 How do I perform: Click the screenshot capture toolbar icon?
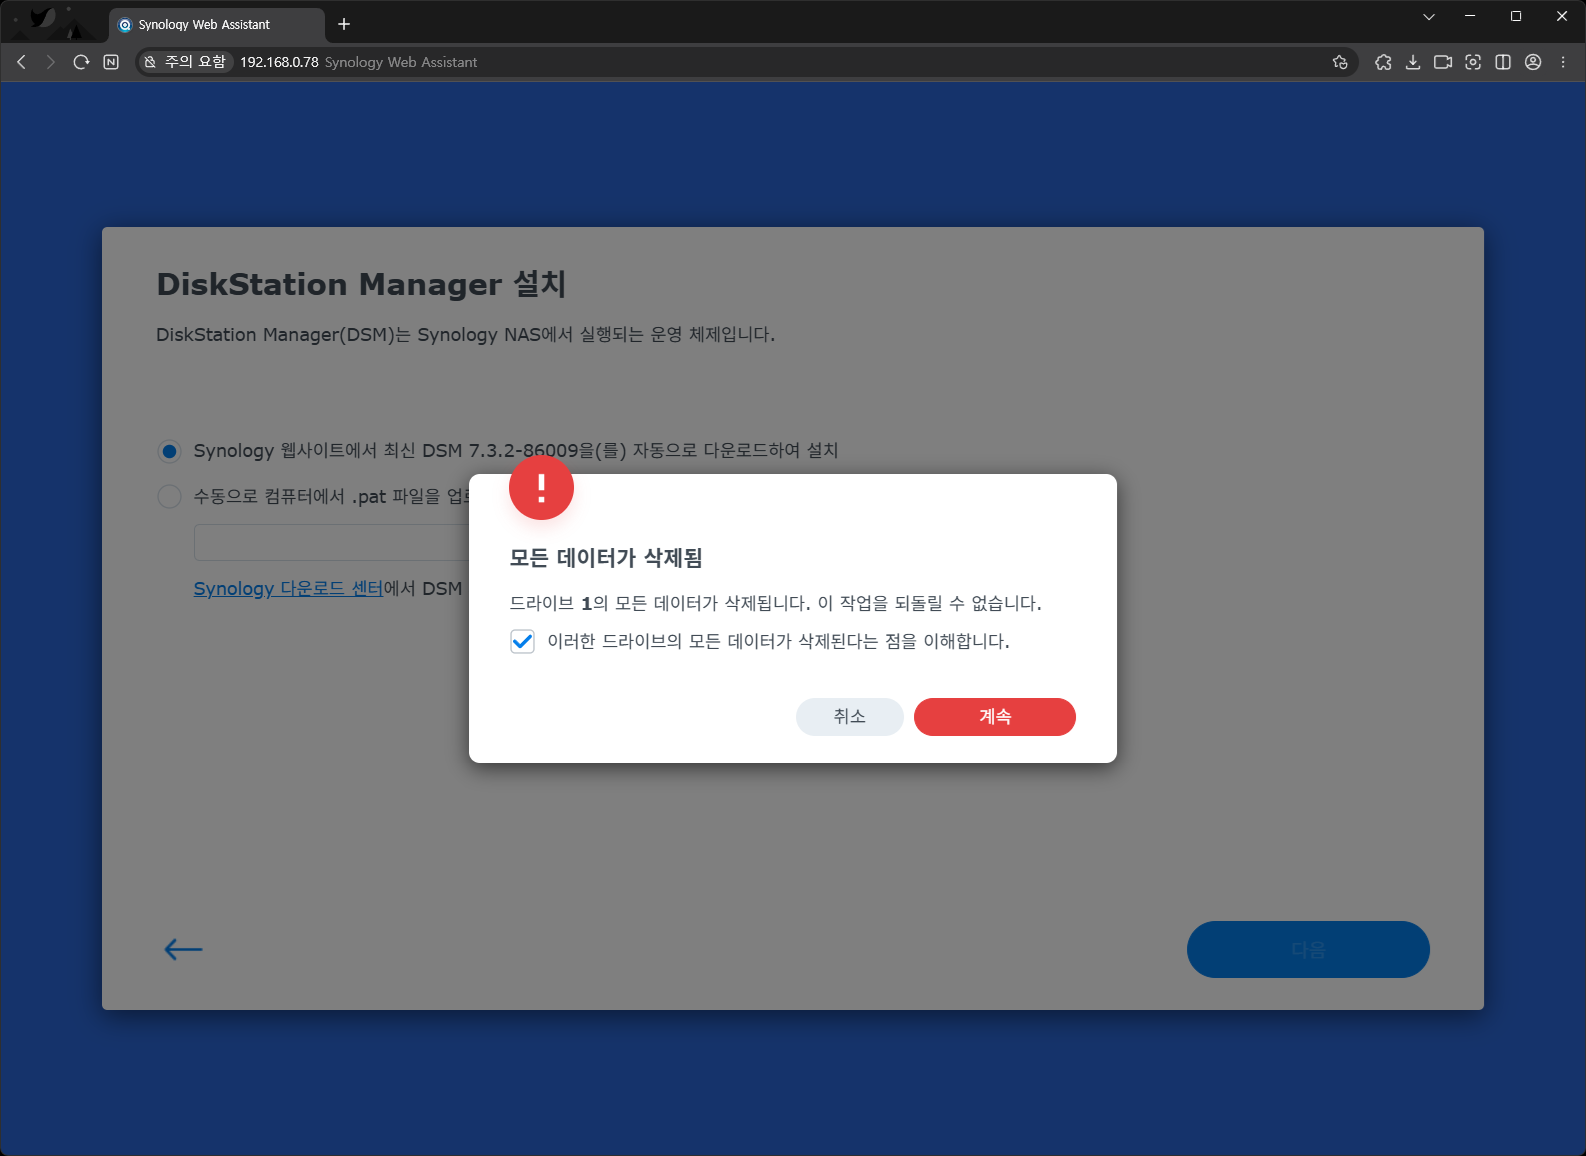coord(1473,62)
